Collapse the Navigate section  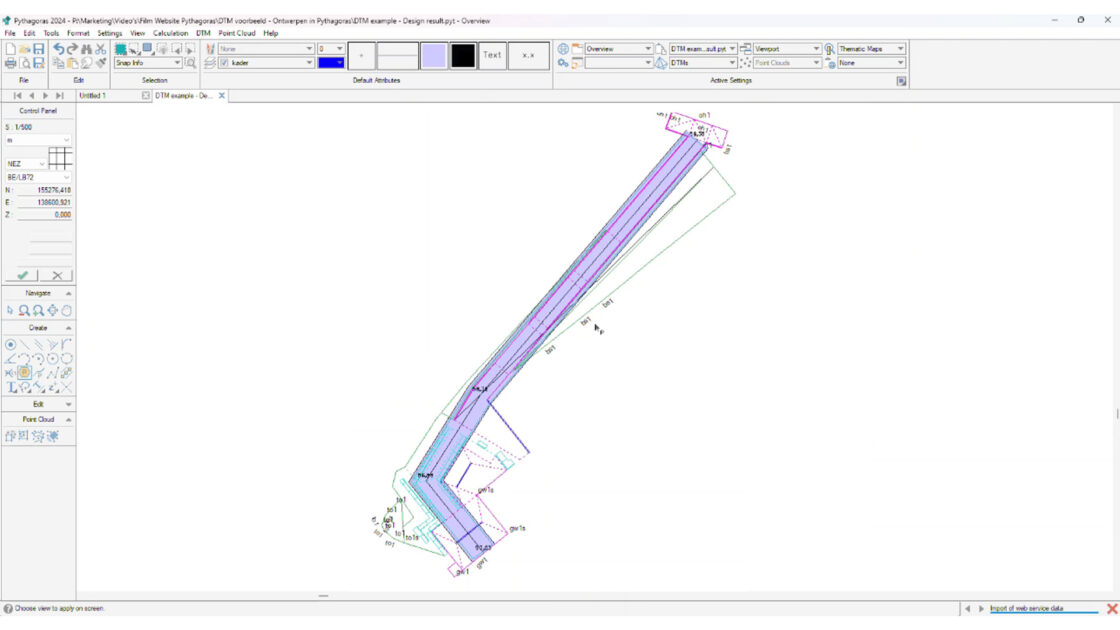tap(69, 294)
